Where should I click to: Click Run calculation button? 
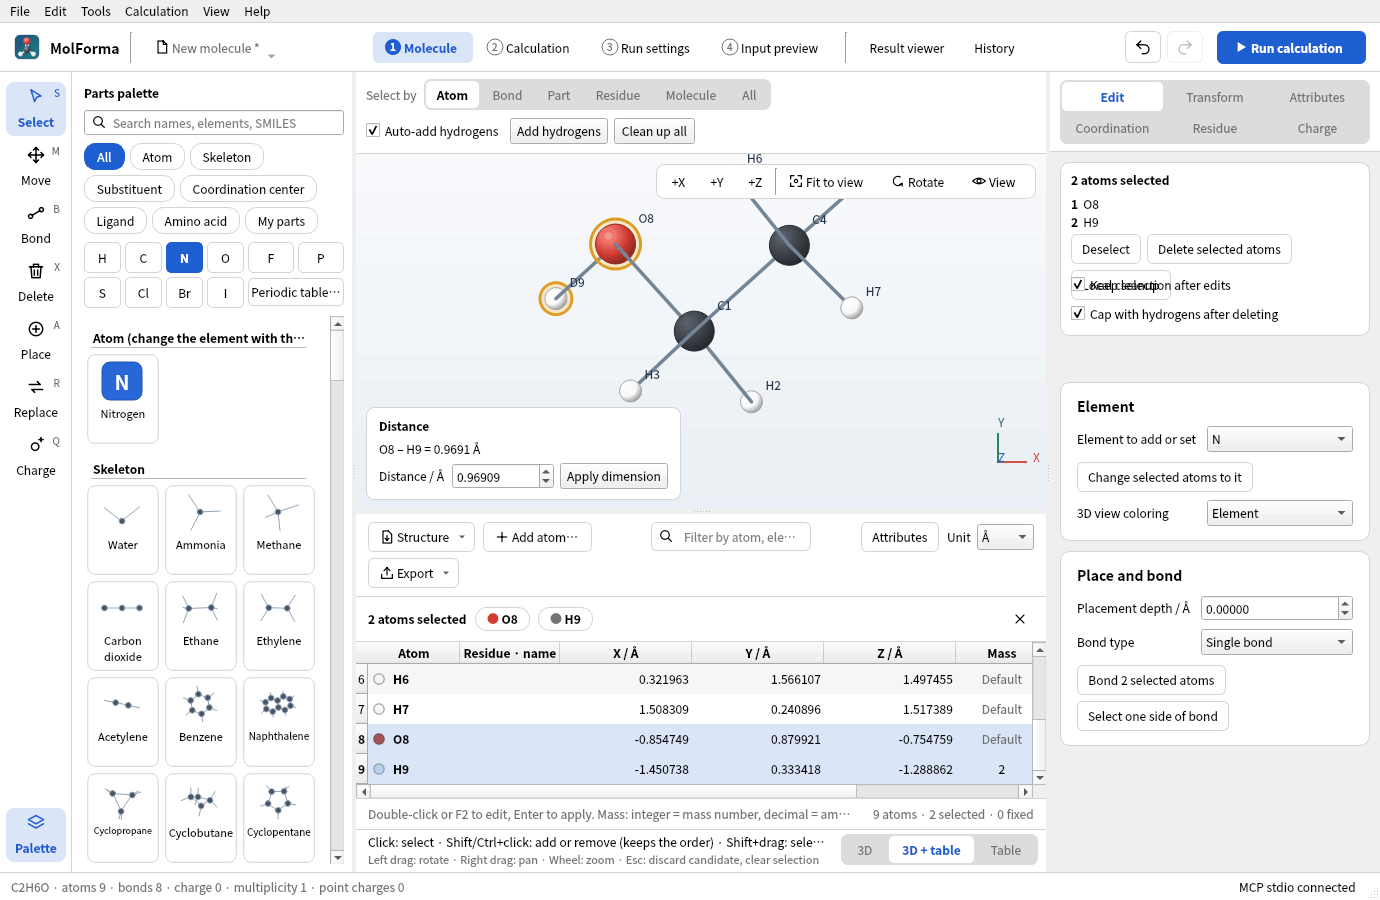tap(1291, 48)
